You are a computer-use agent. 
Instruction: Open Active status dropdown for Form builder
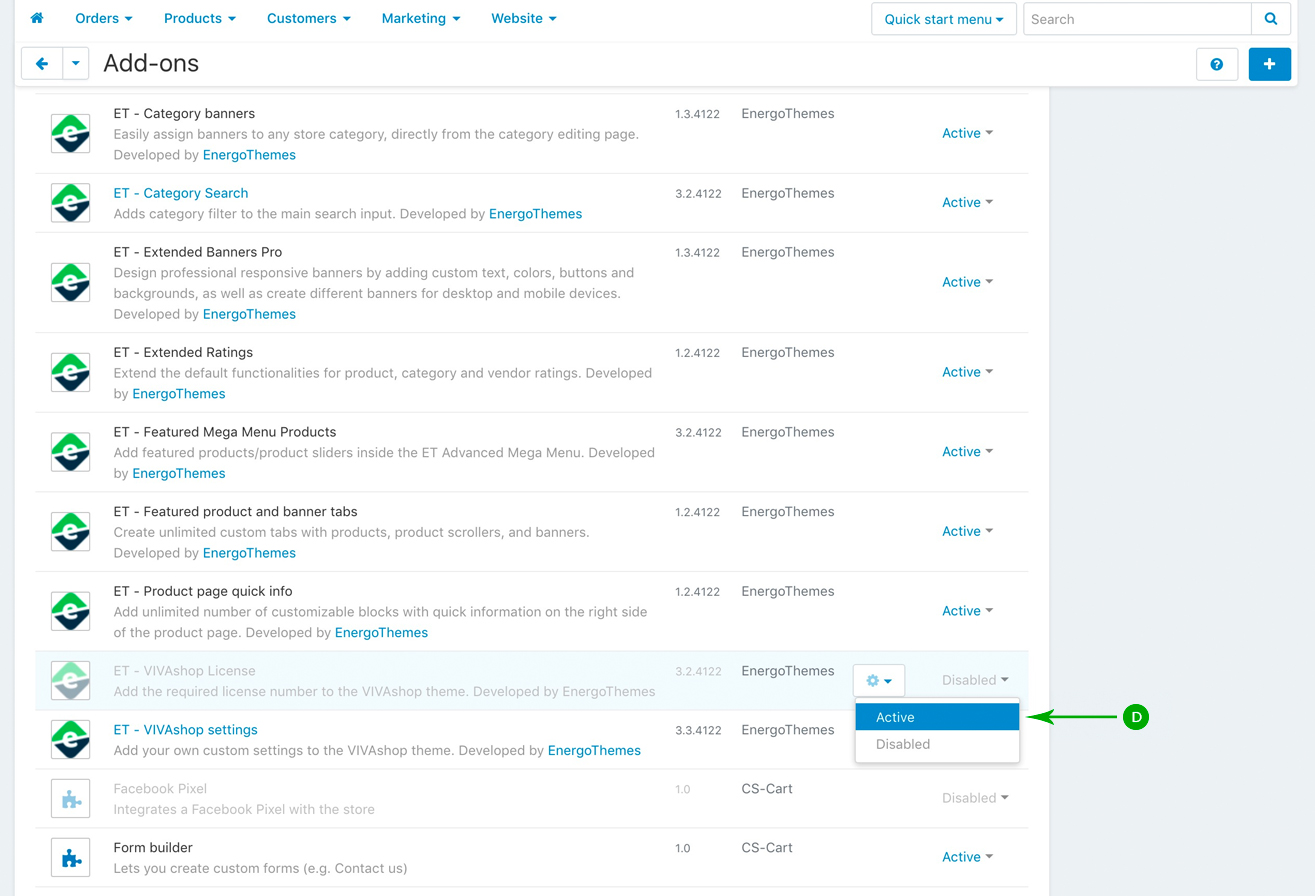(x=968, y=857)
